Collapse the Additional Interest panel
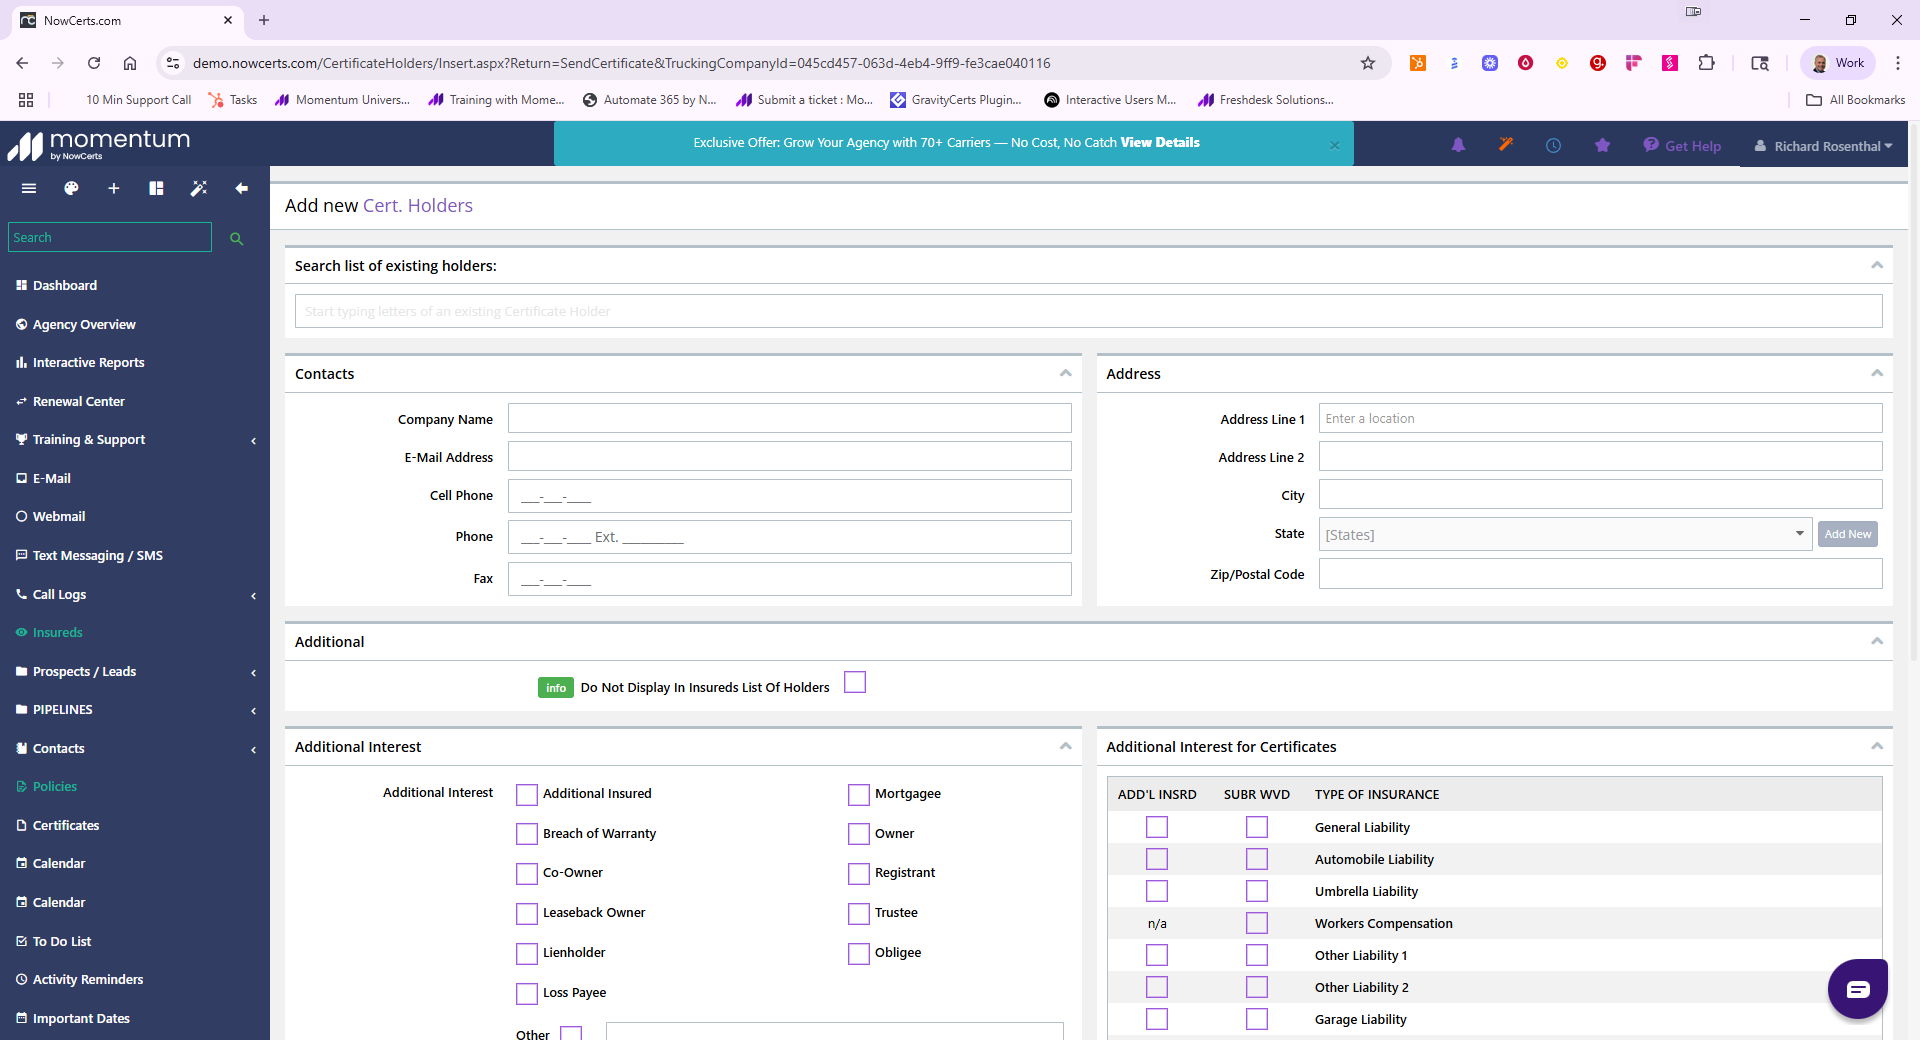Screen dimensions: 1920x1040 point(1066,746)
